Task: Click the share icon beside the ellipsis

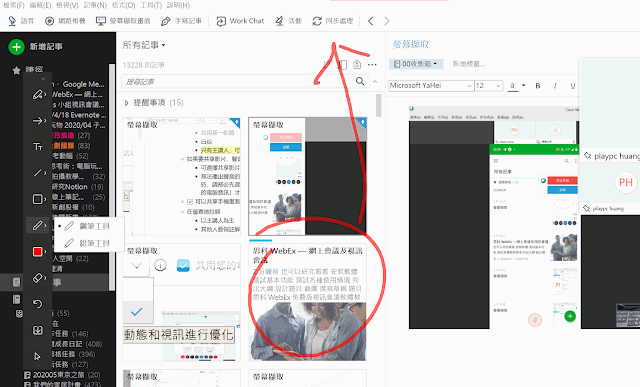Action: tap(357, 64)
